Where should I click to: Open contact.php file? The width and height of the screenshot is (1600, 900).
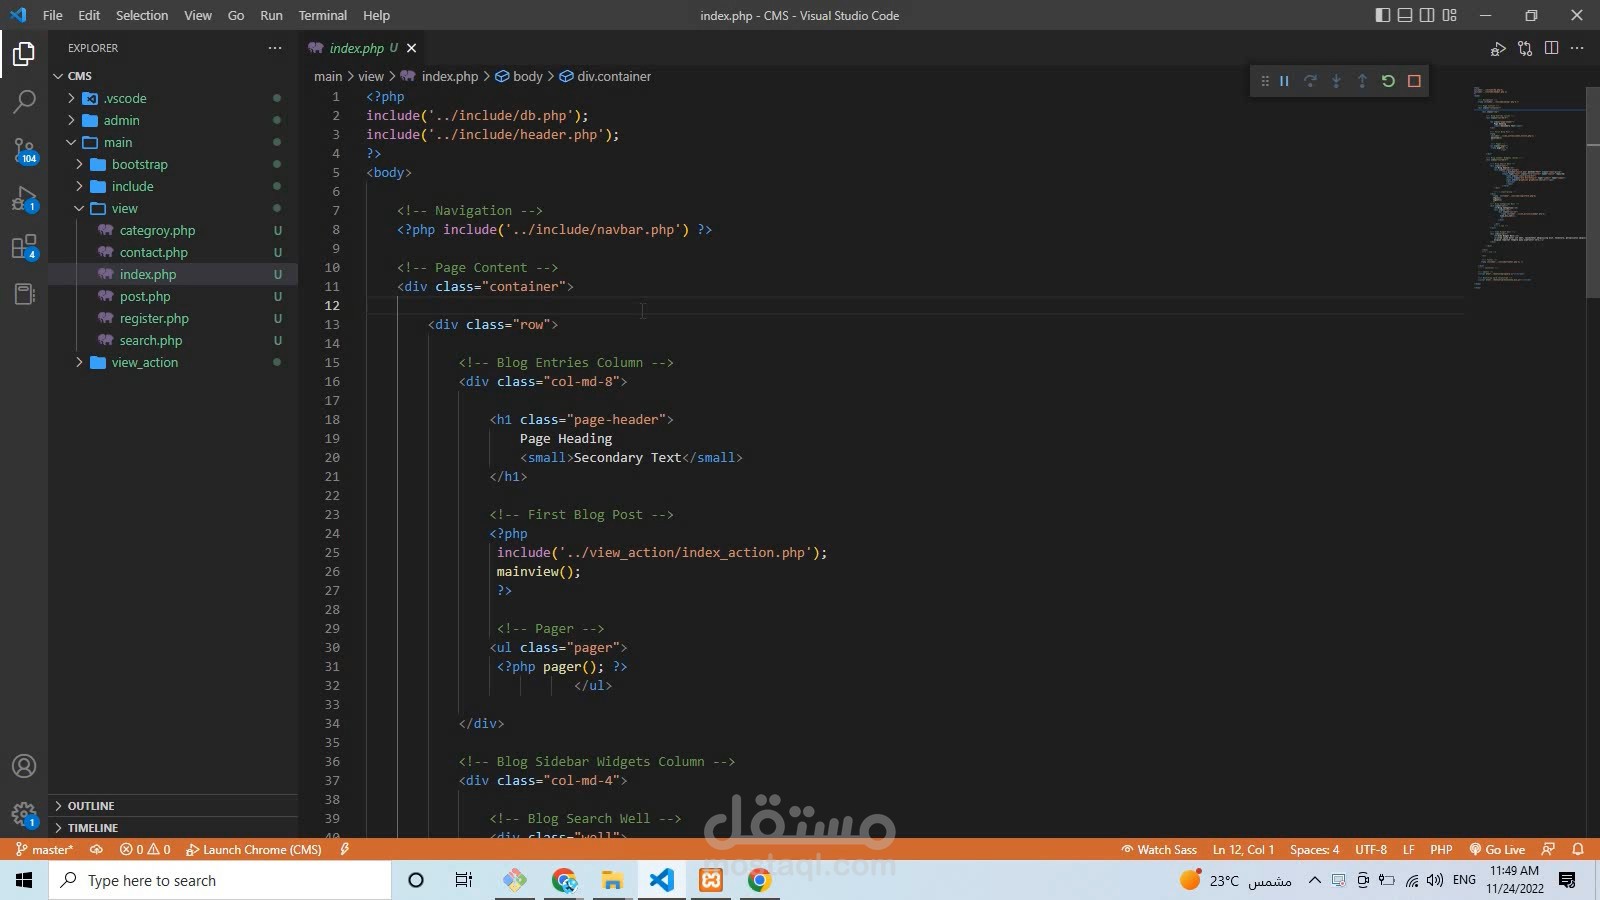(153, 252)
